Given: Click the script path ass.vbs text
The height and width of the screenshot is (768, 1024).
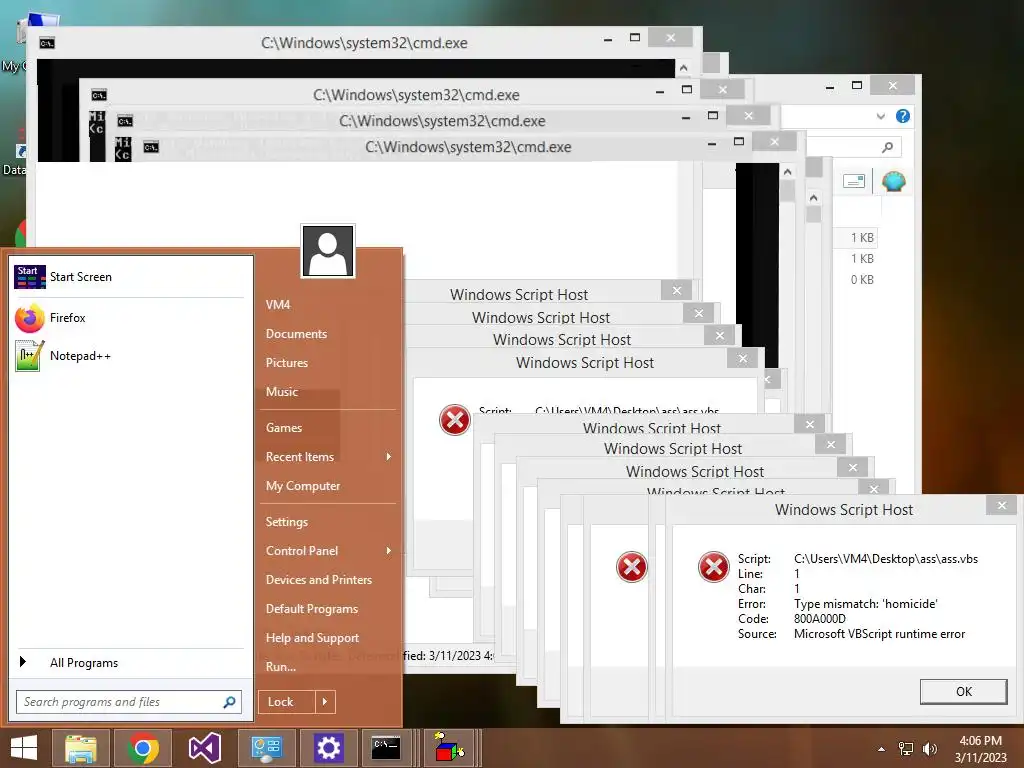Looking at the screenshot, I should click(x=886, y=559).
